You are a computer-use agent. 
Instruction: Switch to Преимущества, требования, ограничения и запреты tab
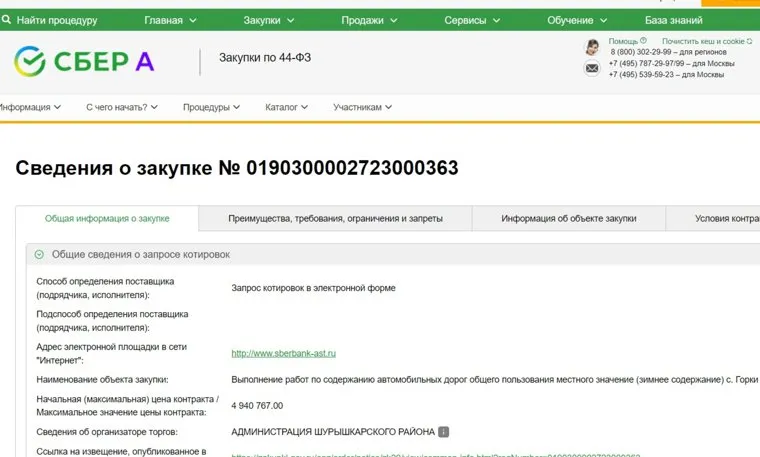(335, 219)
